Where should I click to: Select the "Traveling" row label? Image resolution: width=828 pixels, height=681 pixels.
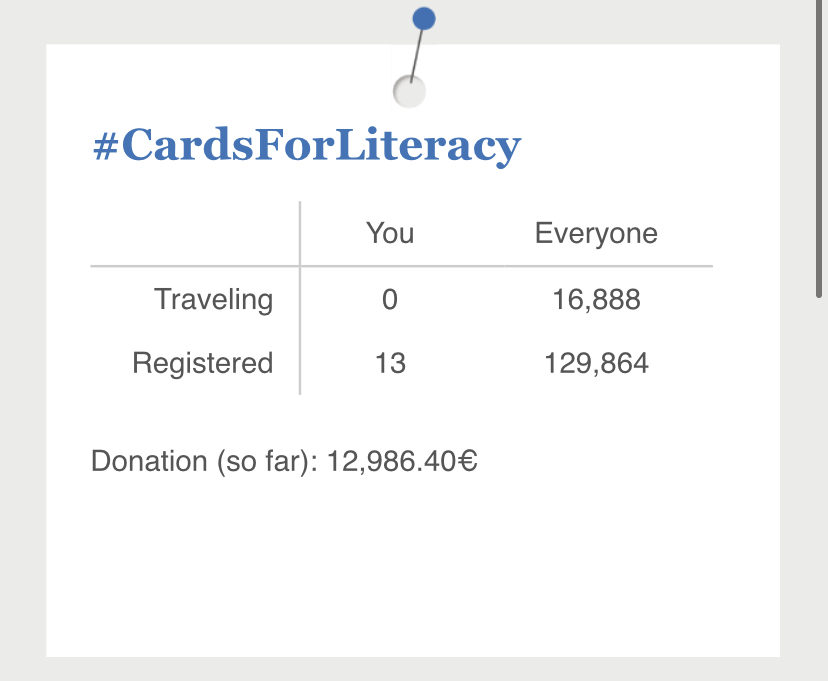pyautogui.click(x=213, y=299)
